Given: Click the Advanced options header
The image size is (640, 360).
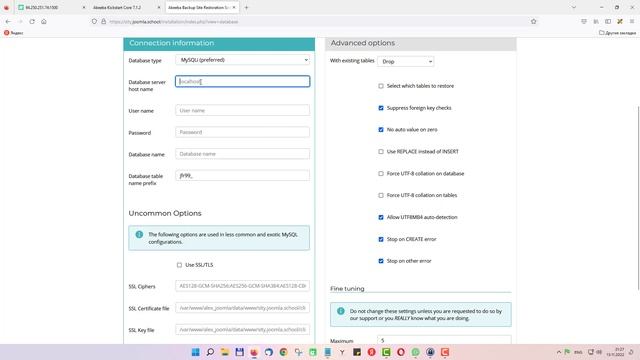Looking at the screenshot, I should coord(421,44).
